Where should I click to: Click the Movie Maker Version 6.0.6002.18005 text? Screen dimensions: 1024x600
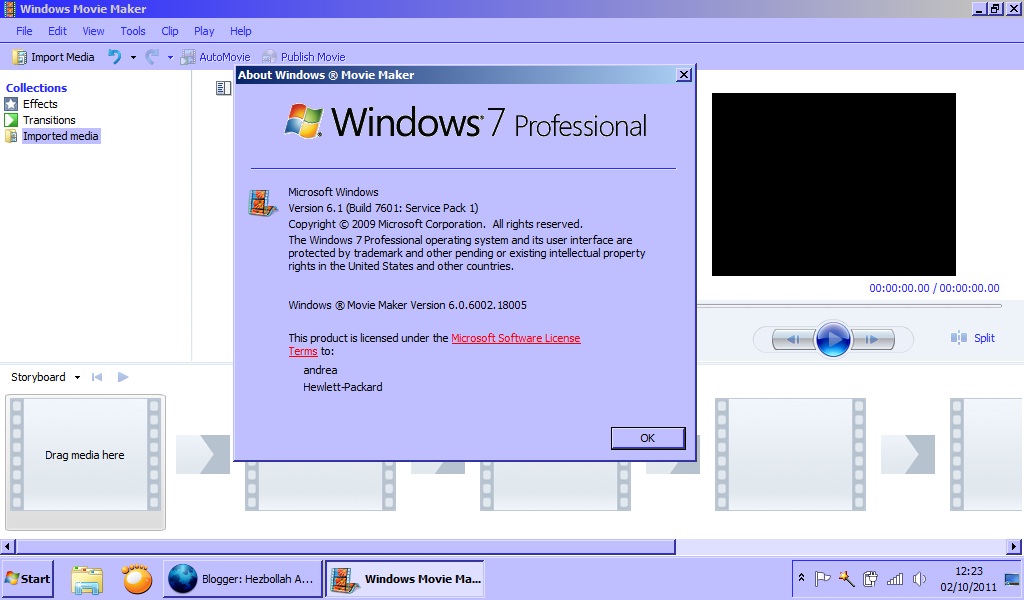(x=408, y=305)
